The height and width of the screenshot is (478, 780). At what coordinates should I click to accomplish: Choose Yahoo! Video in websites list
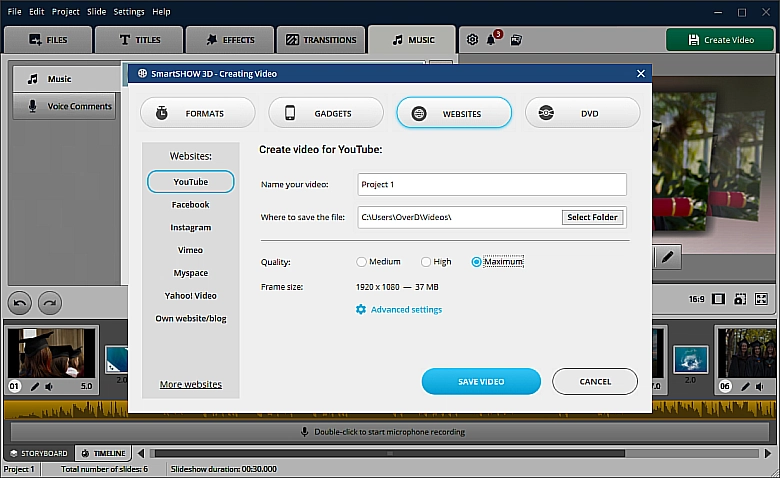191,295
